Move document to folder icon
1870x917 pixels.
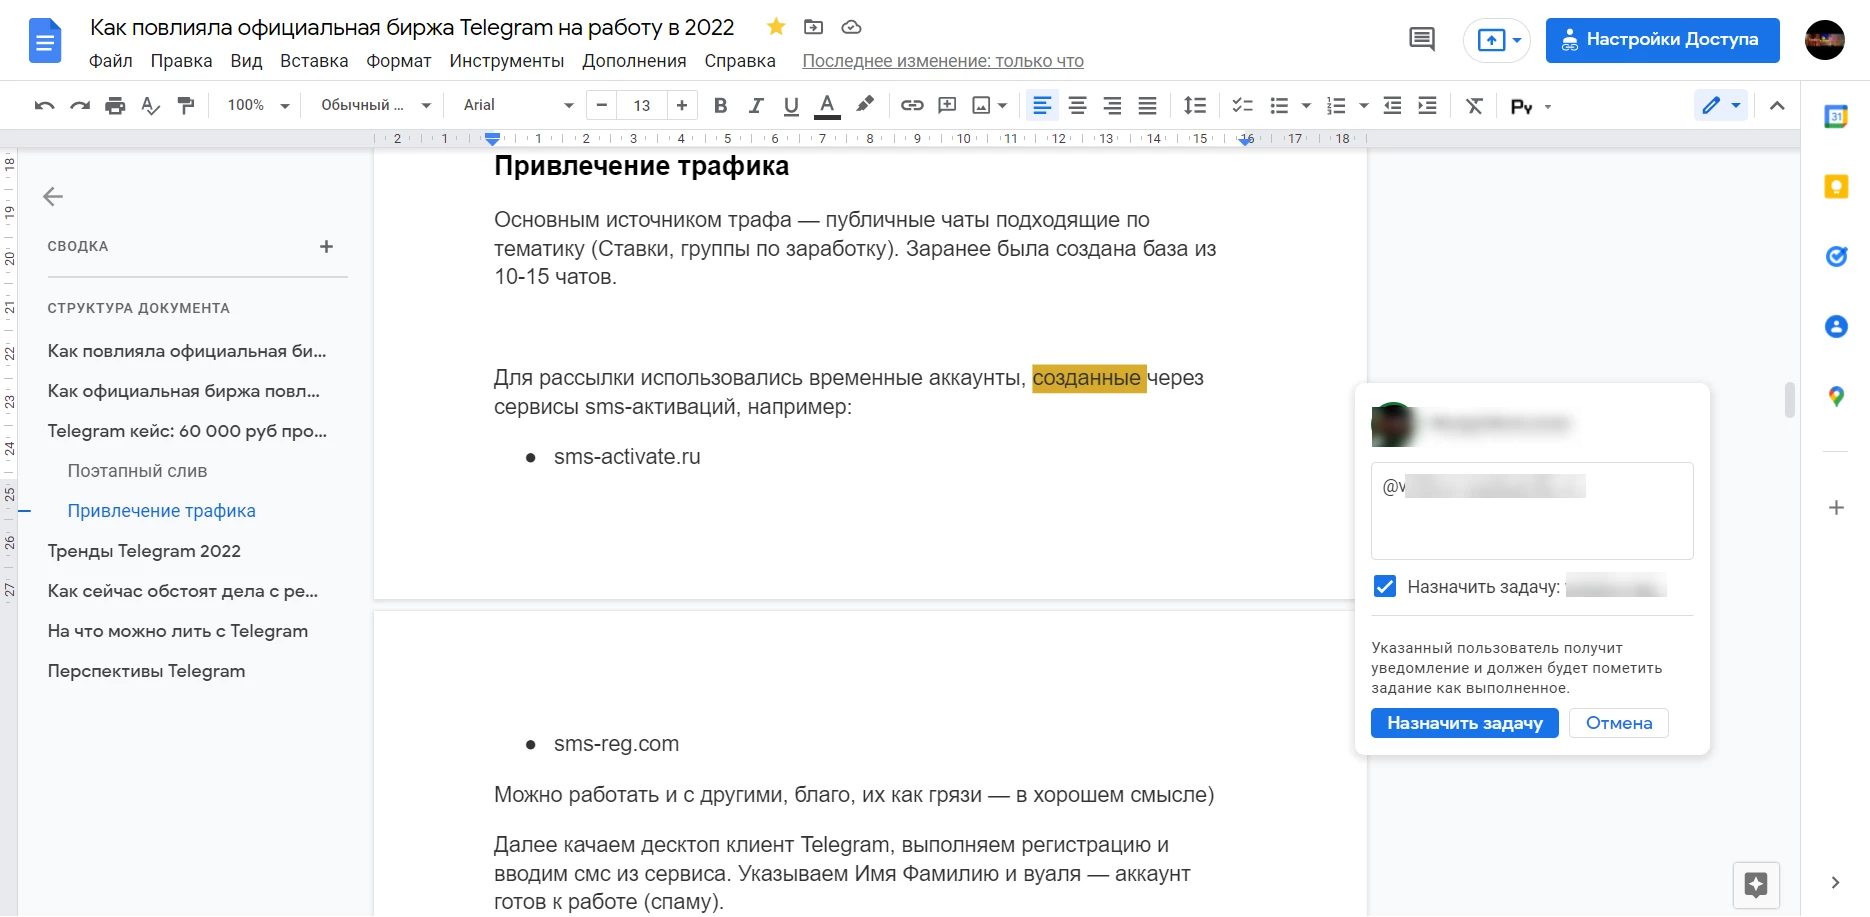click(x=814, y=27)
